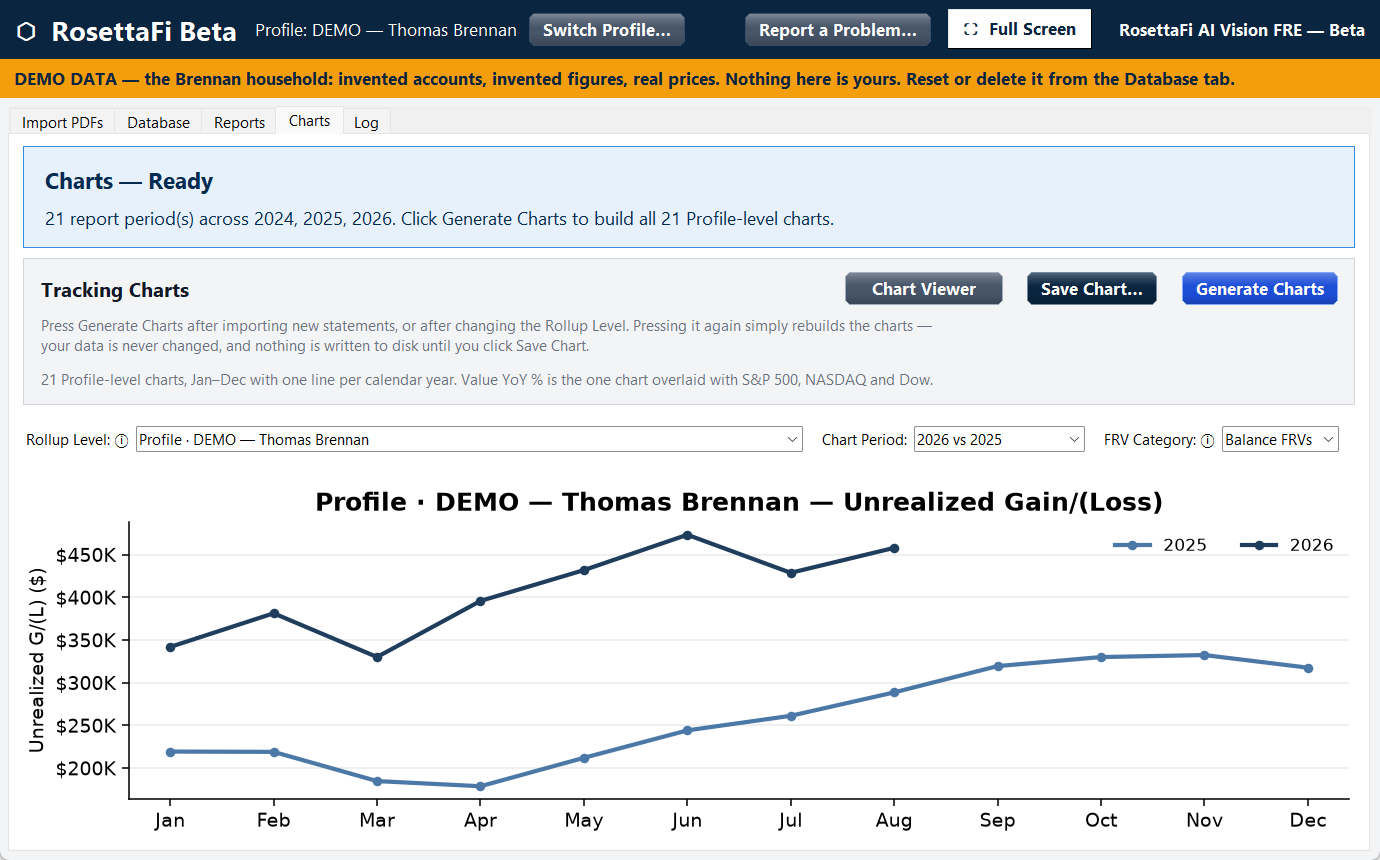Screen dimensions: 1380x860
Task: Click the 'Chart Period:' label
Action: 865,440
